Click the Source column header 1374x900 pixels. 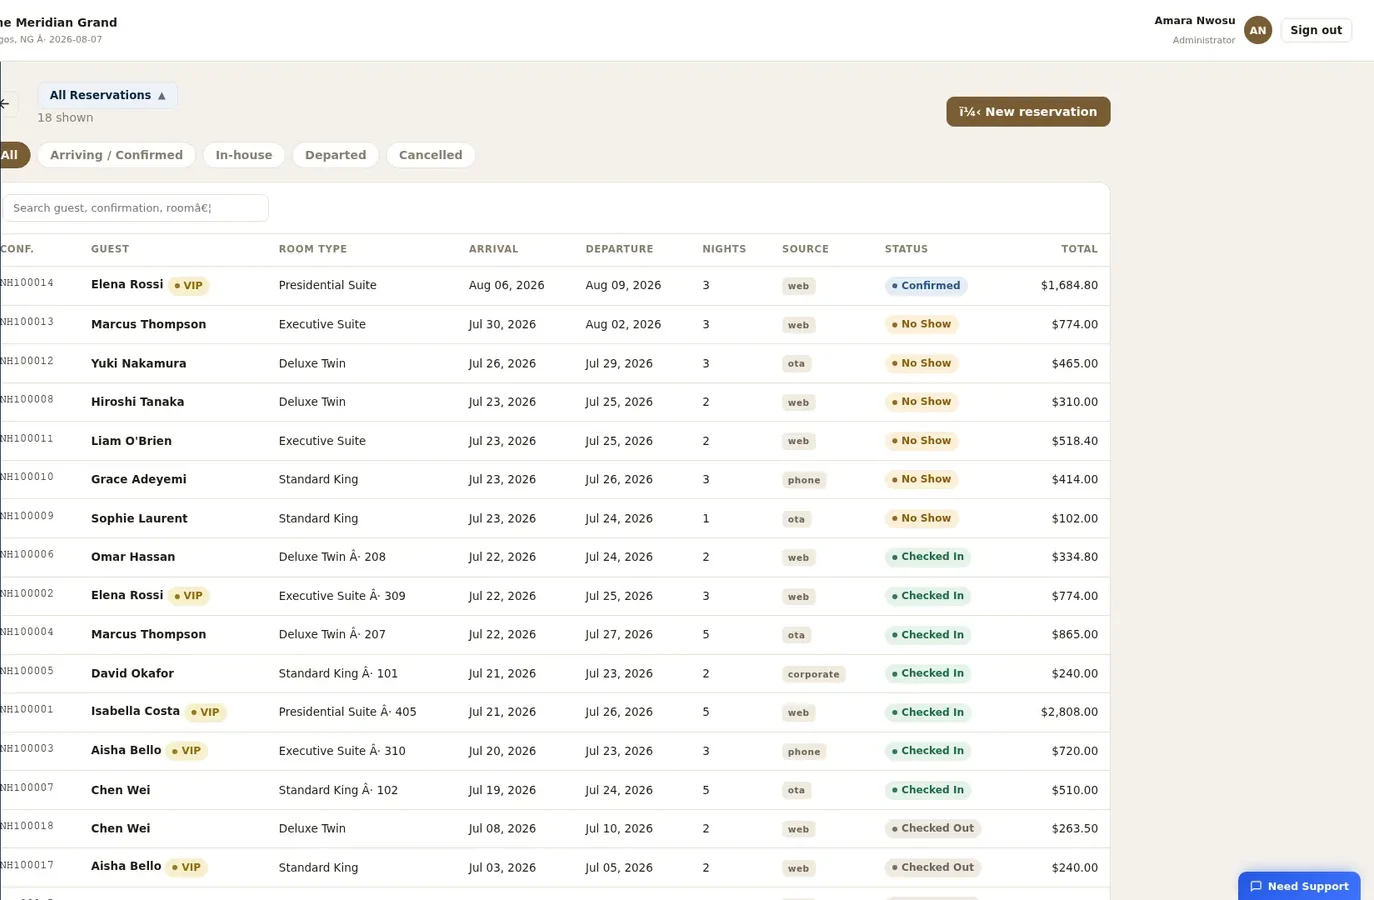(x=805, y=249)
